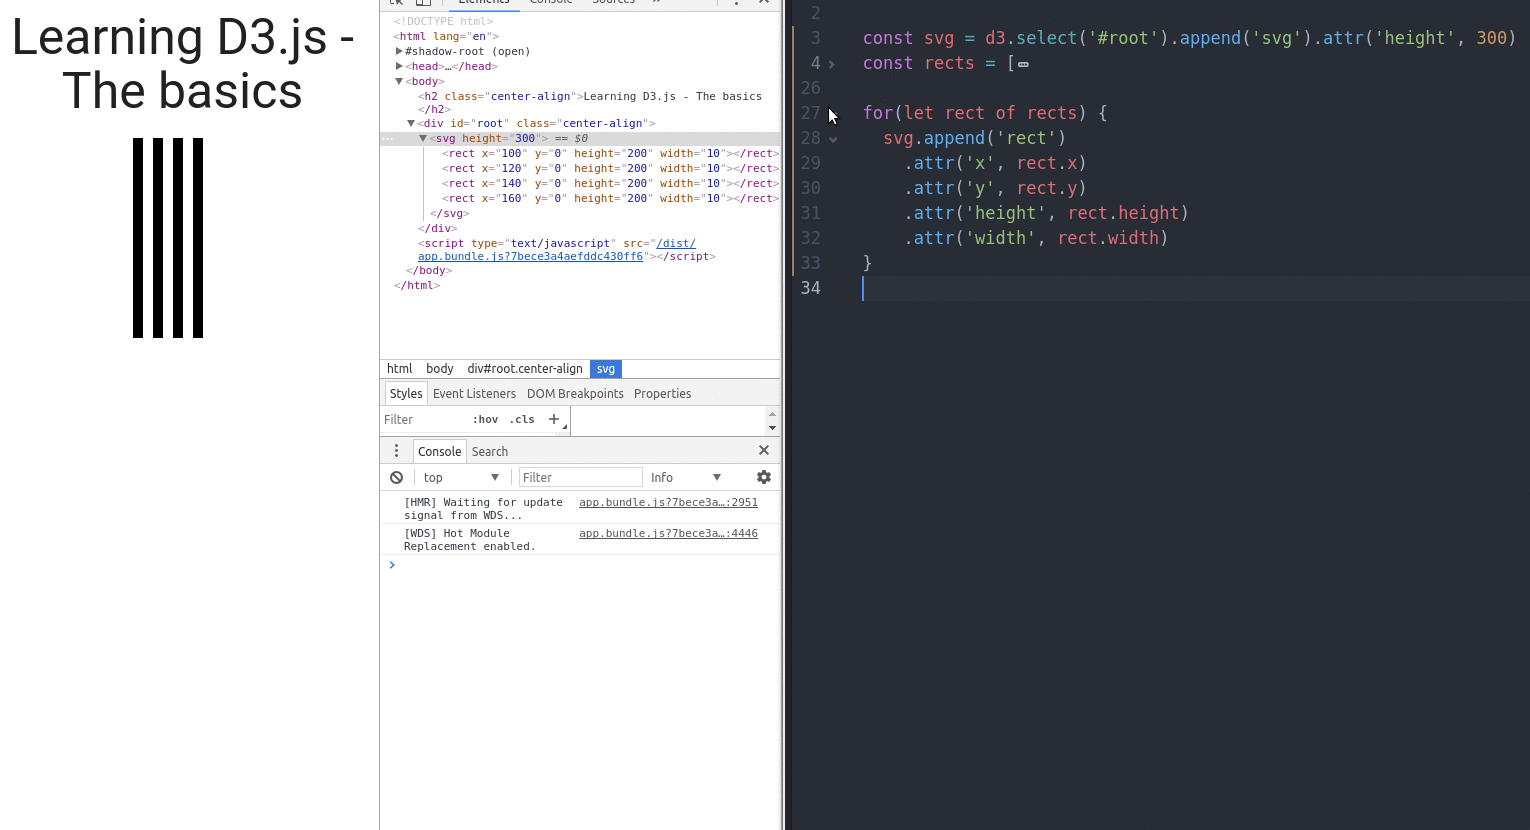Toggle the .cls element classes panel
The height and width of the screenshot is (830, 1530).
(x=522, y=419)
